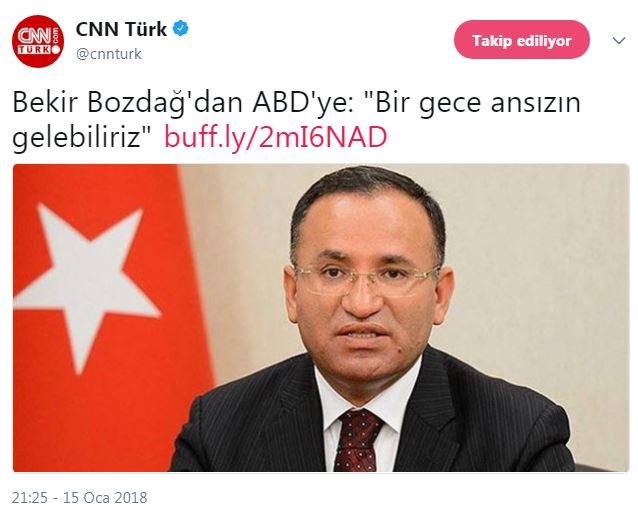This screenshot has width=638, height=520.
Task: Click the dark red tie in the photo
Action: coord(357,440)
